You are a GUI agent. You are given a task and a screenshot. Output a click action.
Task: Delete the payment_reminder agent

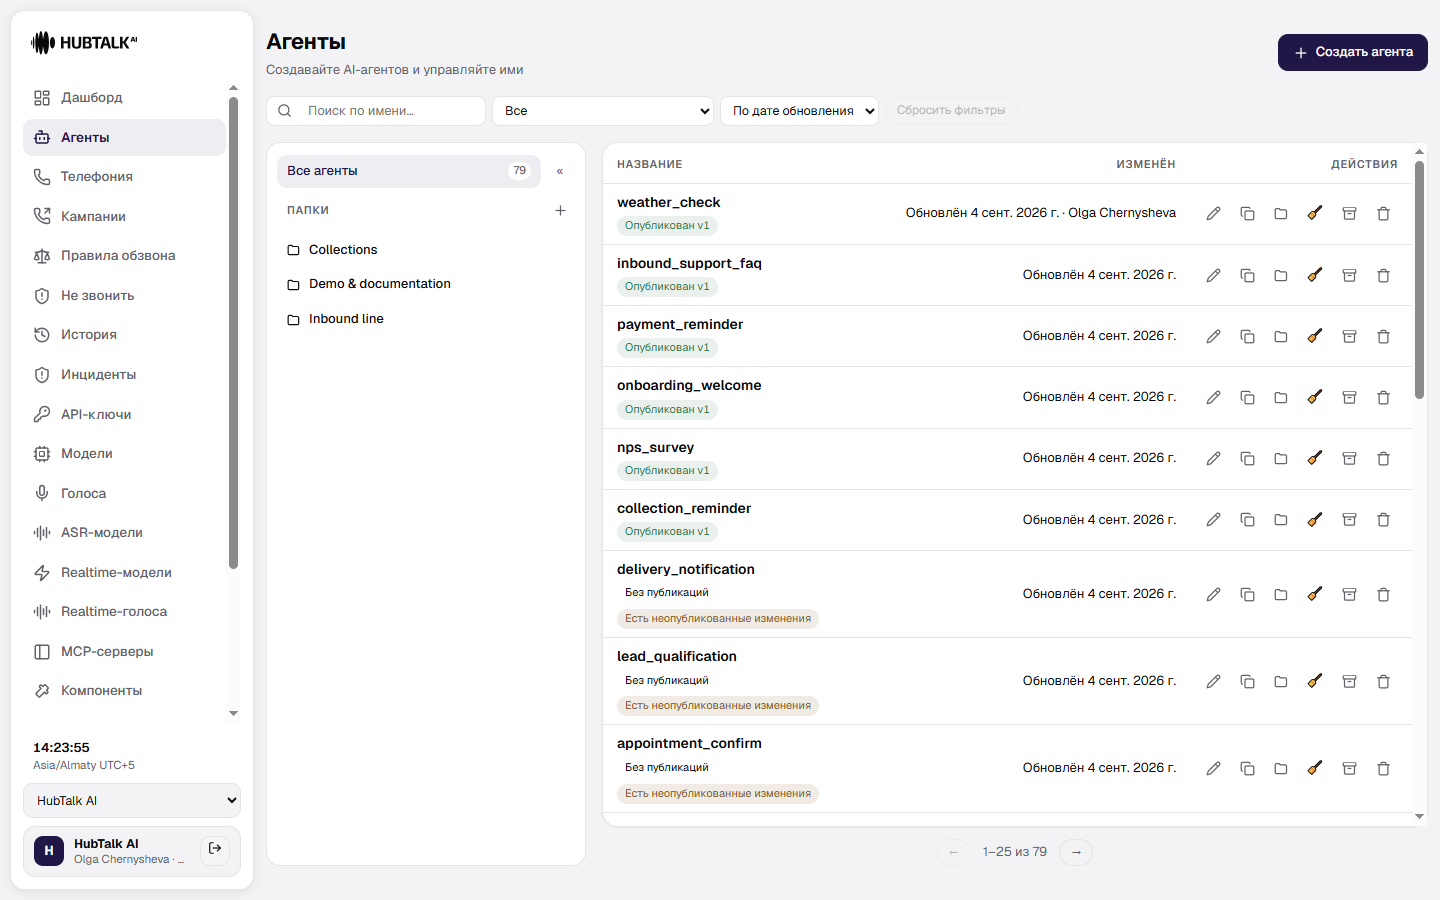click(1383, 336)
